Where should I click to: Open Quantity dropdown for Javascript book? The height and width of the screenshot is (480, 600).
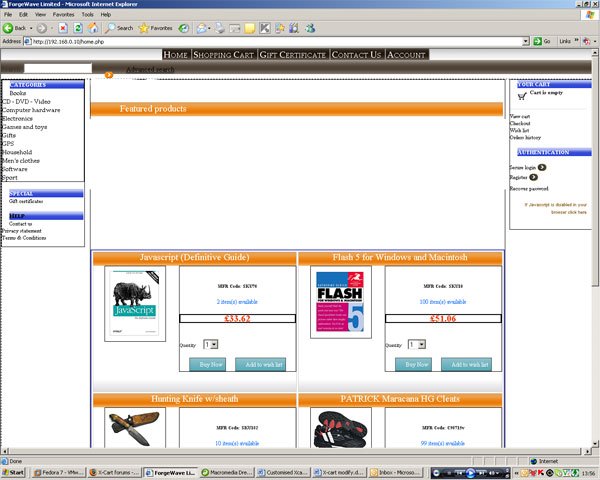[x=211, y=344]
